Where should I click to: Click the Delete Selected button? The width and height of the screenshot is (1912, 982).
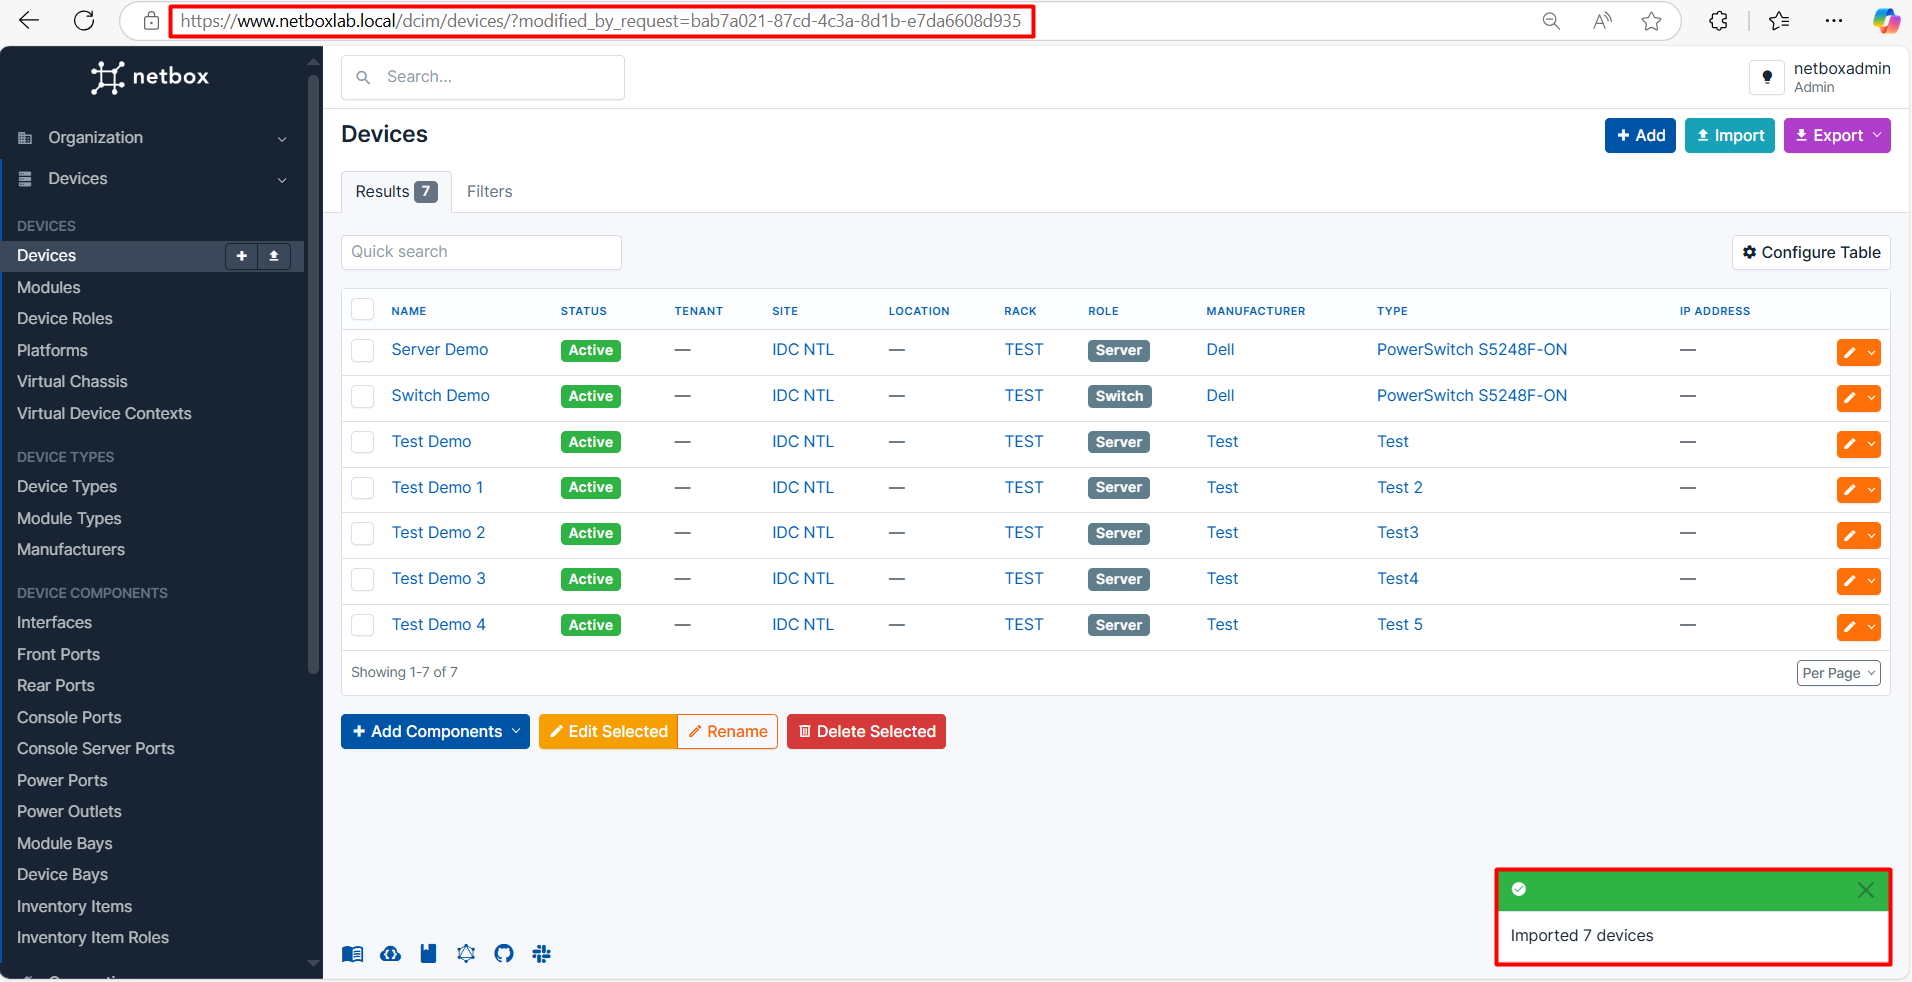pos(866,732)
